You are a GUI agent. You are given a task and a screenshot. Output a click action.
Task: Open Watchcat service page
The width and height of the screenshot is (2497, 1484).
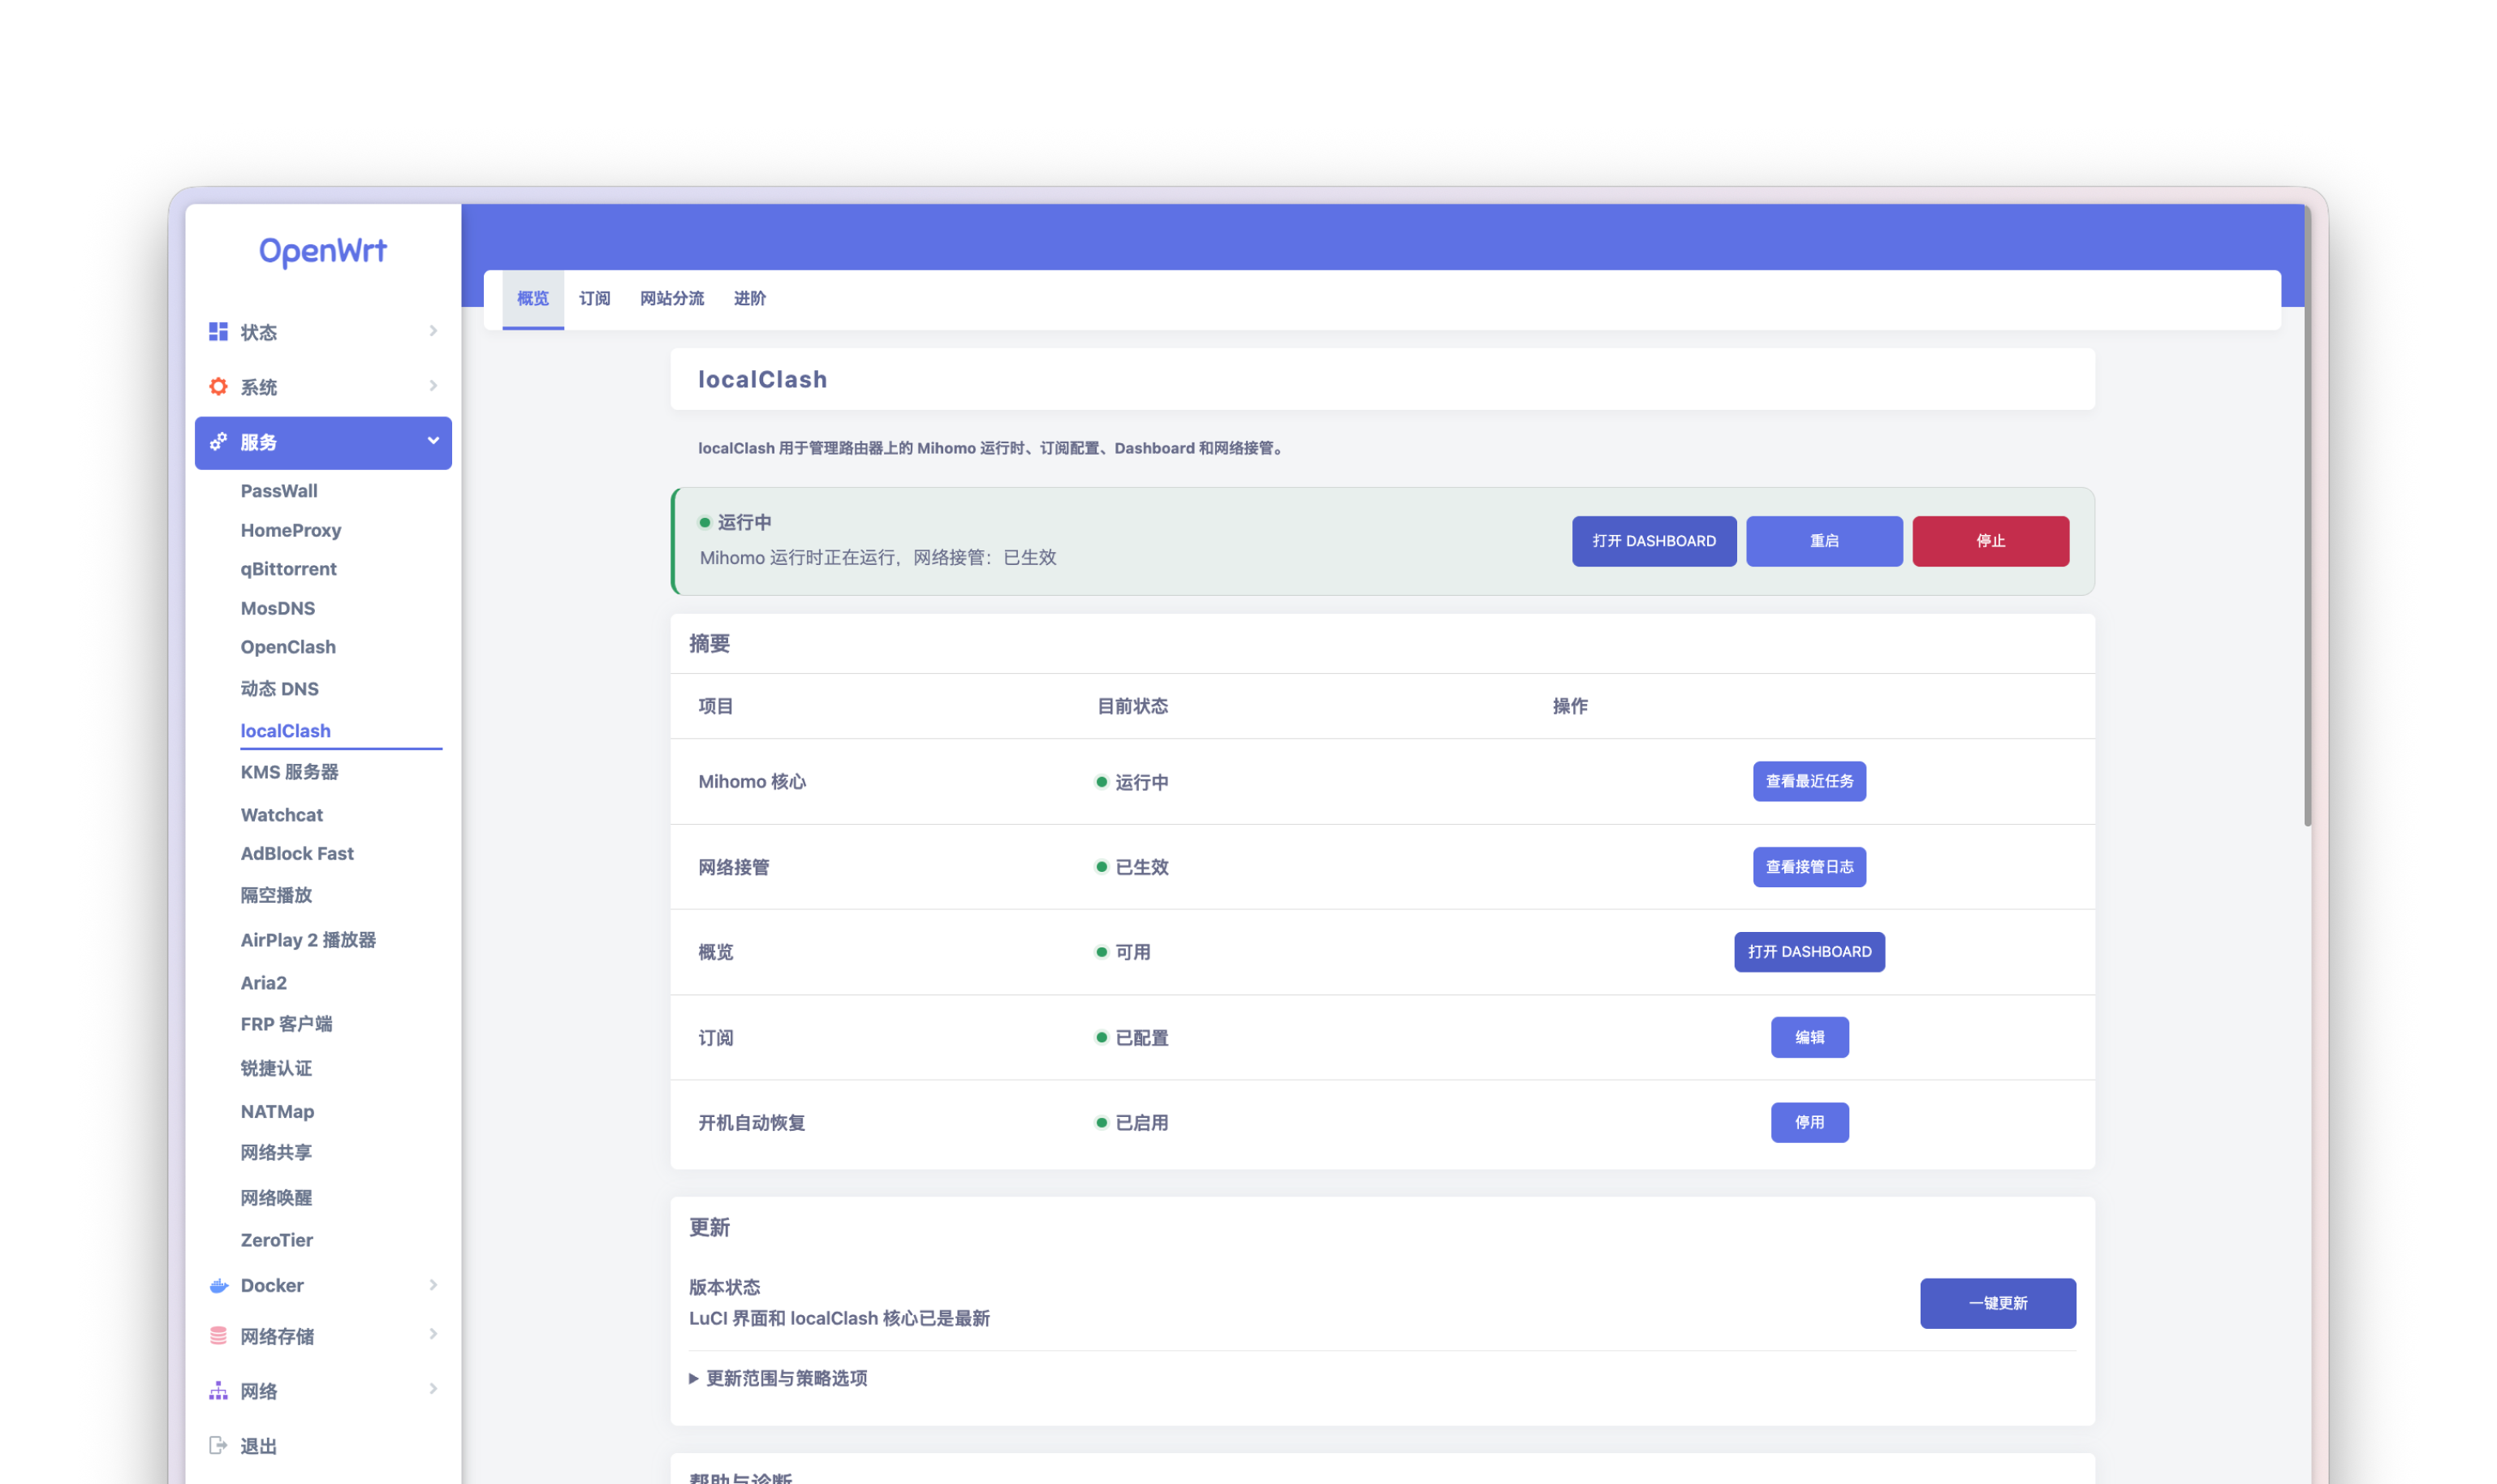pyautogui.click(x=282, y=815)
